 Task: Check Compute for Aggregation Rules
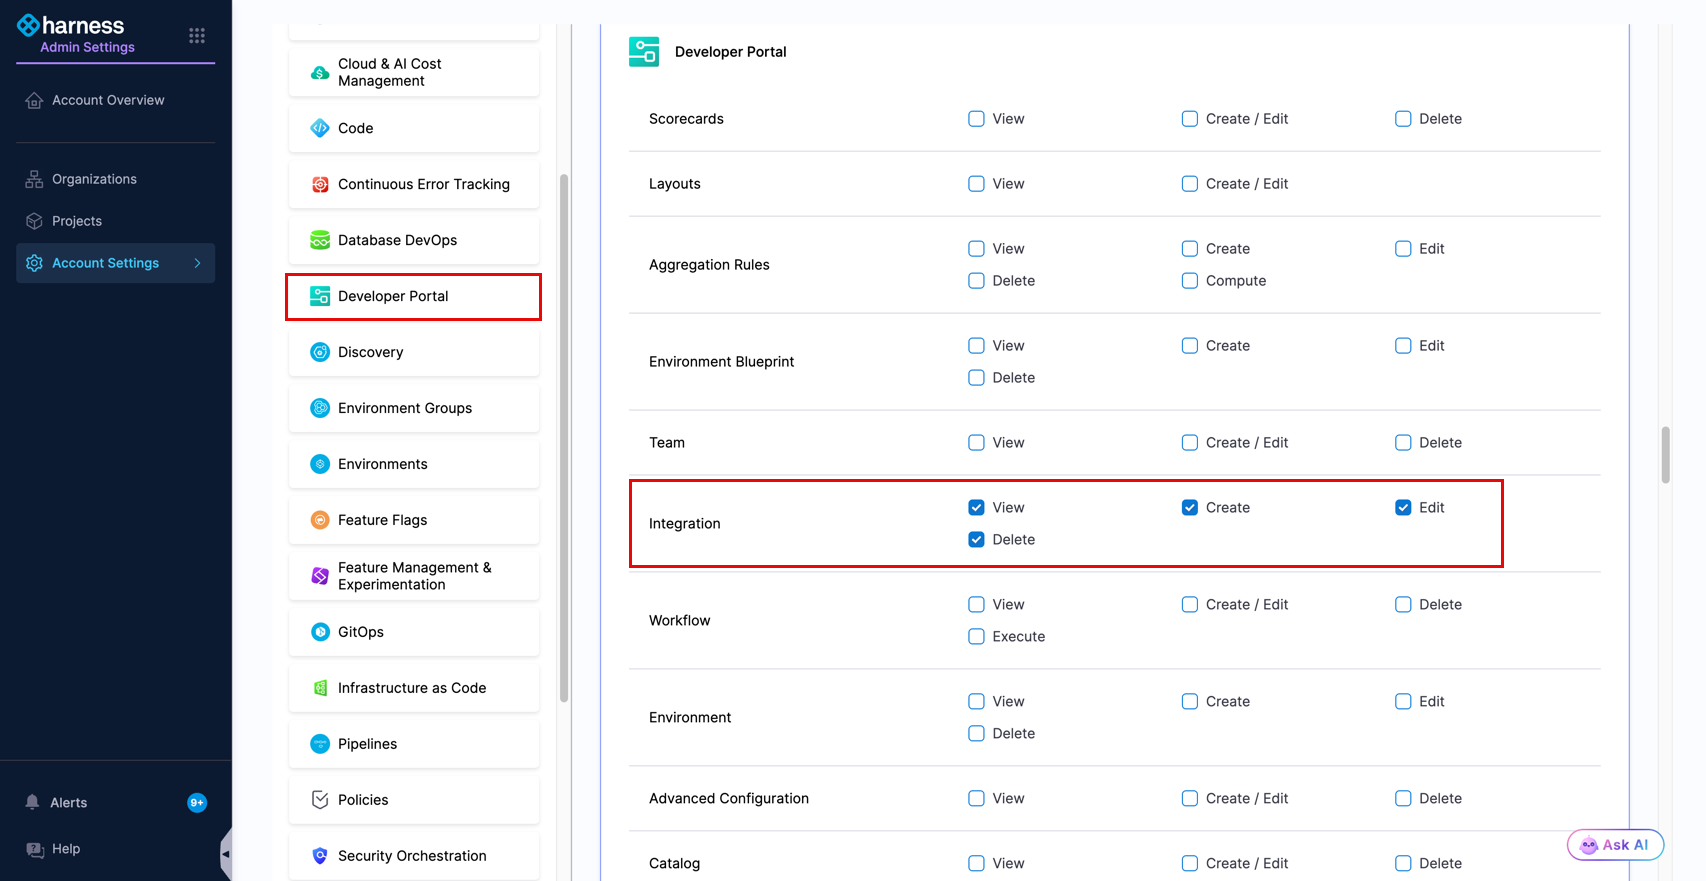pyautogui.click(x=1190, y=281)
